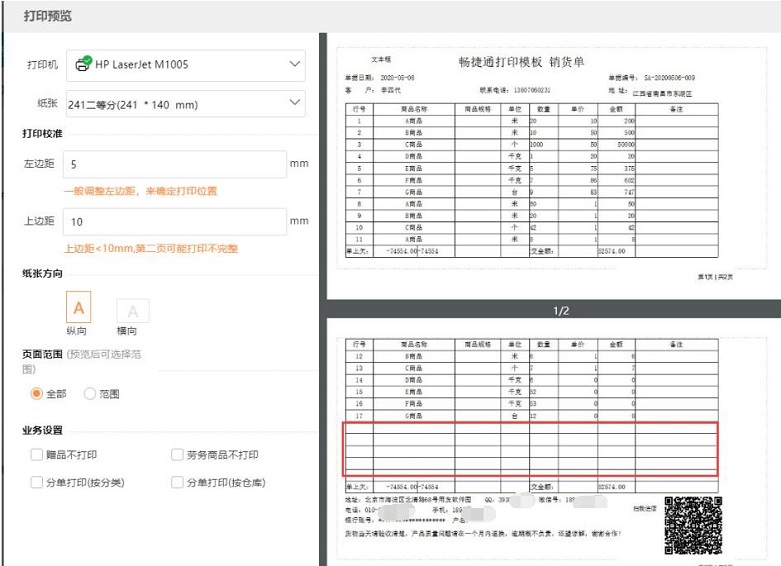Open the paper size dropdown 241二等分
781x566 pixels.
tap(186, 104)
